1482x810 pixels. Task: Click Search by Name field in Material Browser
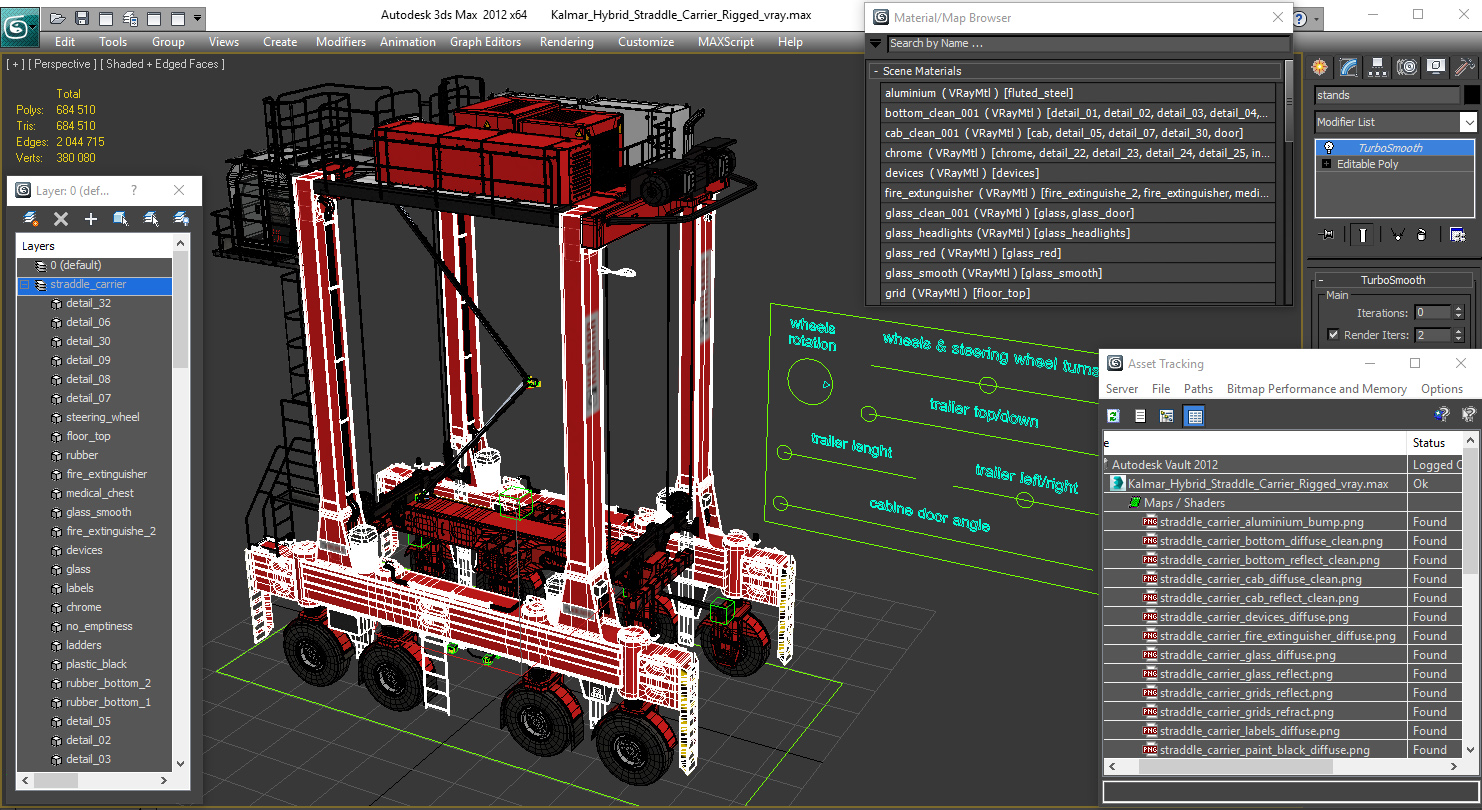1088,43
